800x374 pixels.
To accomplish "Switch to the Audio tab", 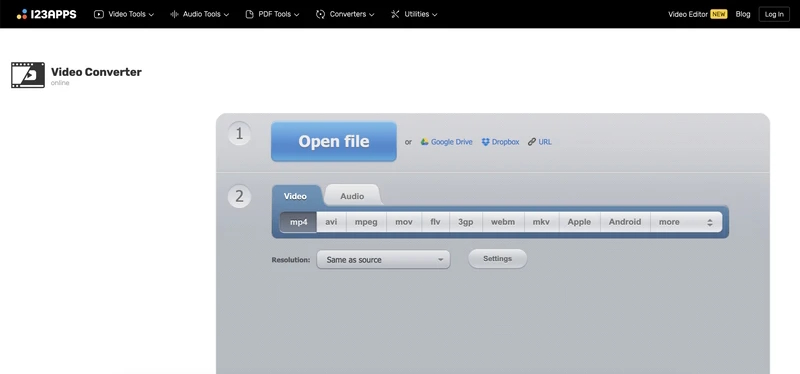I will pos(352,196).
